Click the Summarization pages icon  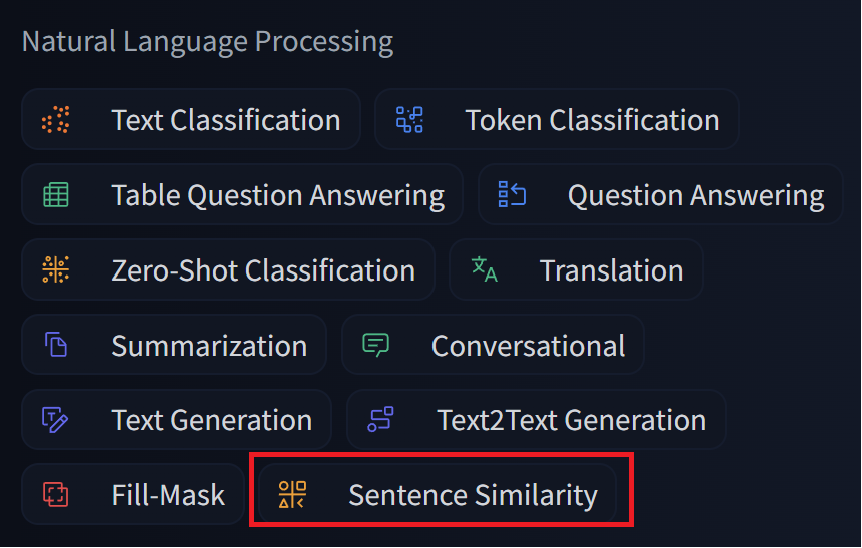pyautogui.click(x=56, y=345)
